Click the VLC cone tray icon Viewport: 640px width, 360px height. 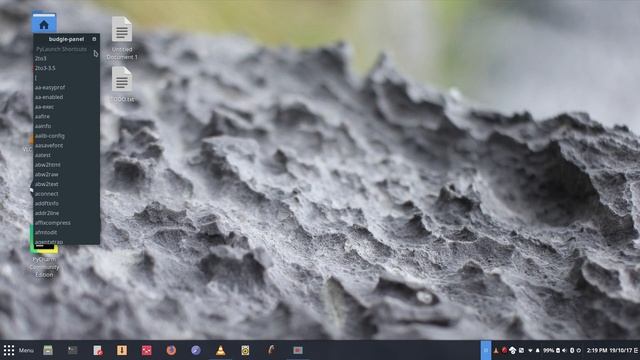[x=496, y=351]
